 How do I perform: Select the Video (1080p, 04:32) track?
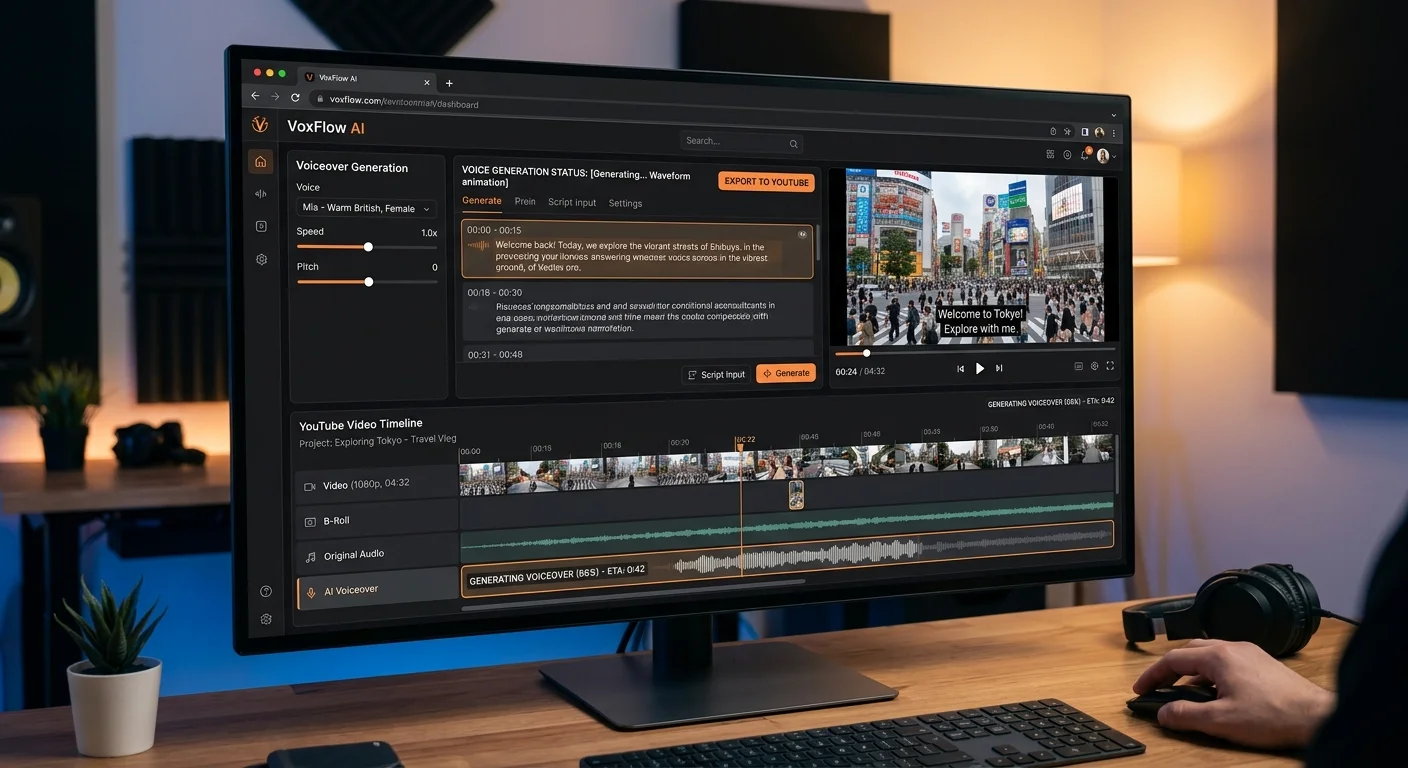377,485
